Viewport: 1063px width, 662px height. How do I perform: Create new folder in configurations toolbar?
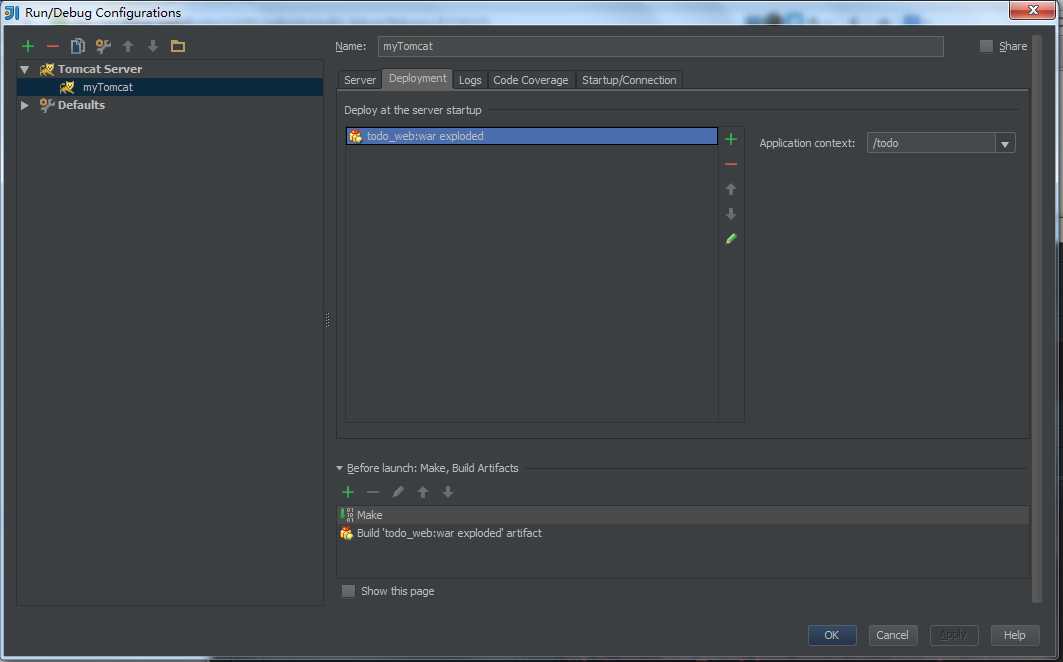tap(178, 46)
